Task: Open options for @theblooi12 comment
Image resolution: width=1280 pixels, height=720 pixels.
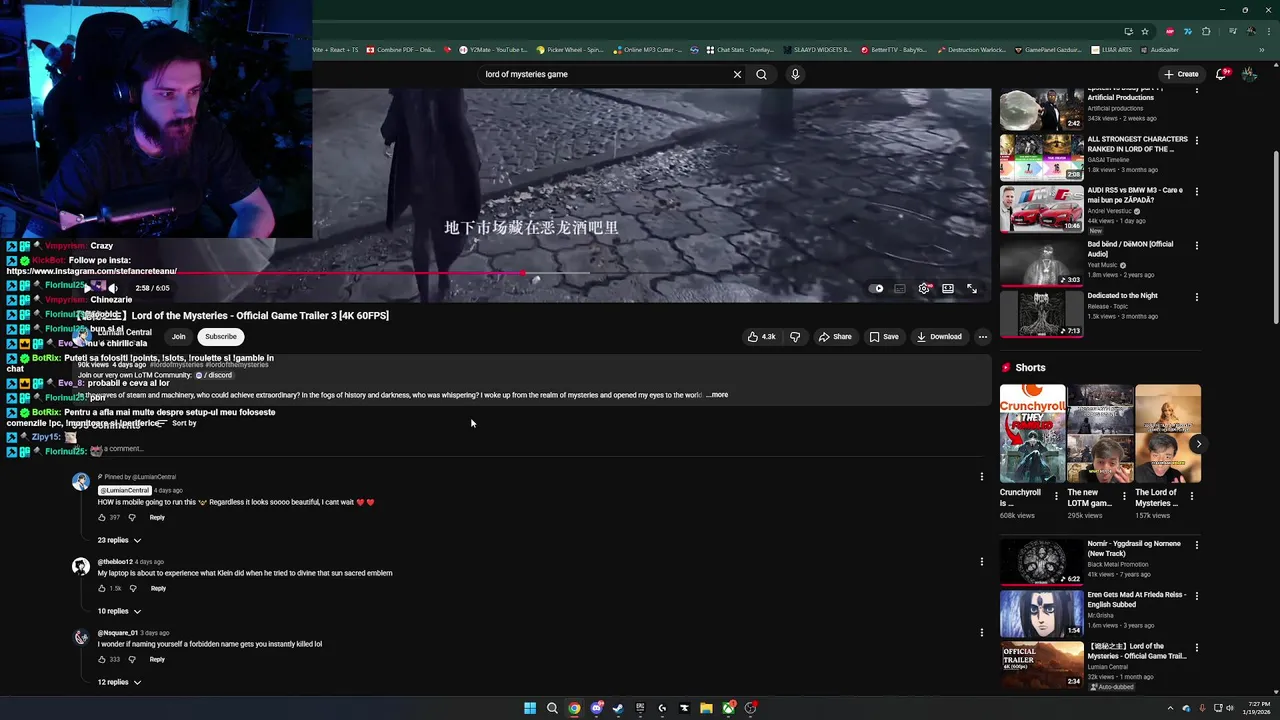Action: (981, 562)
